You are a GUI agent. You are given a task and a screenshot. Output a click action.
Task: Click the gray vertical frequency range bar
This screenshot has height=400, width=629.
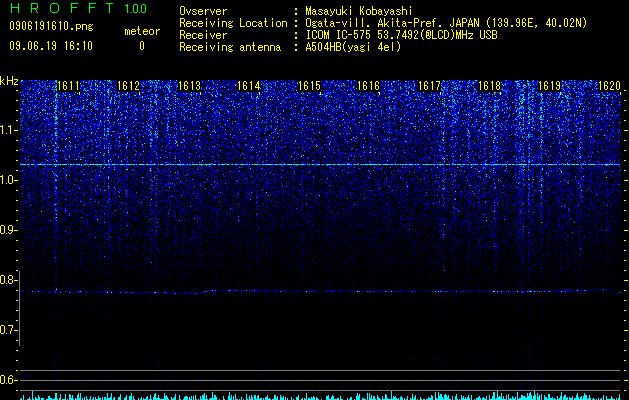click(20, 308)
